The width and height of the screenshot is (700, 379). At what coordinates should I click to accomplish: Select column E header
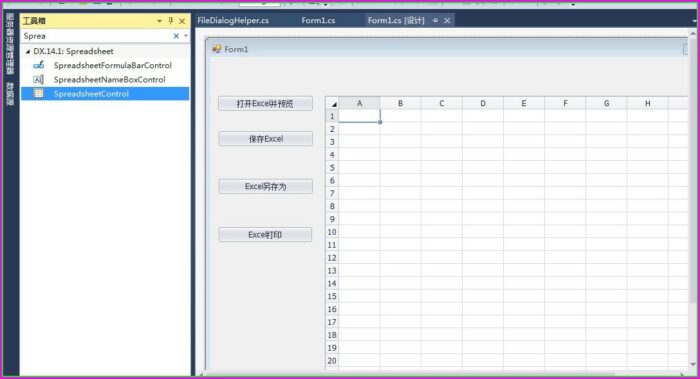(x=524, y=104)
